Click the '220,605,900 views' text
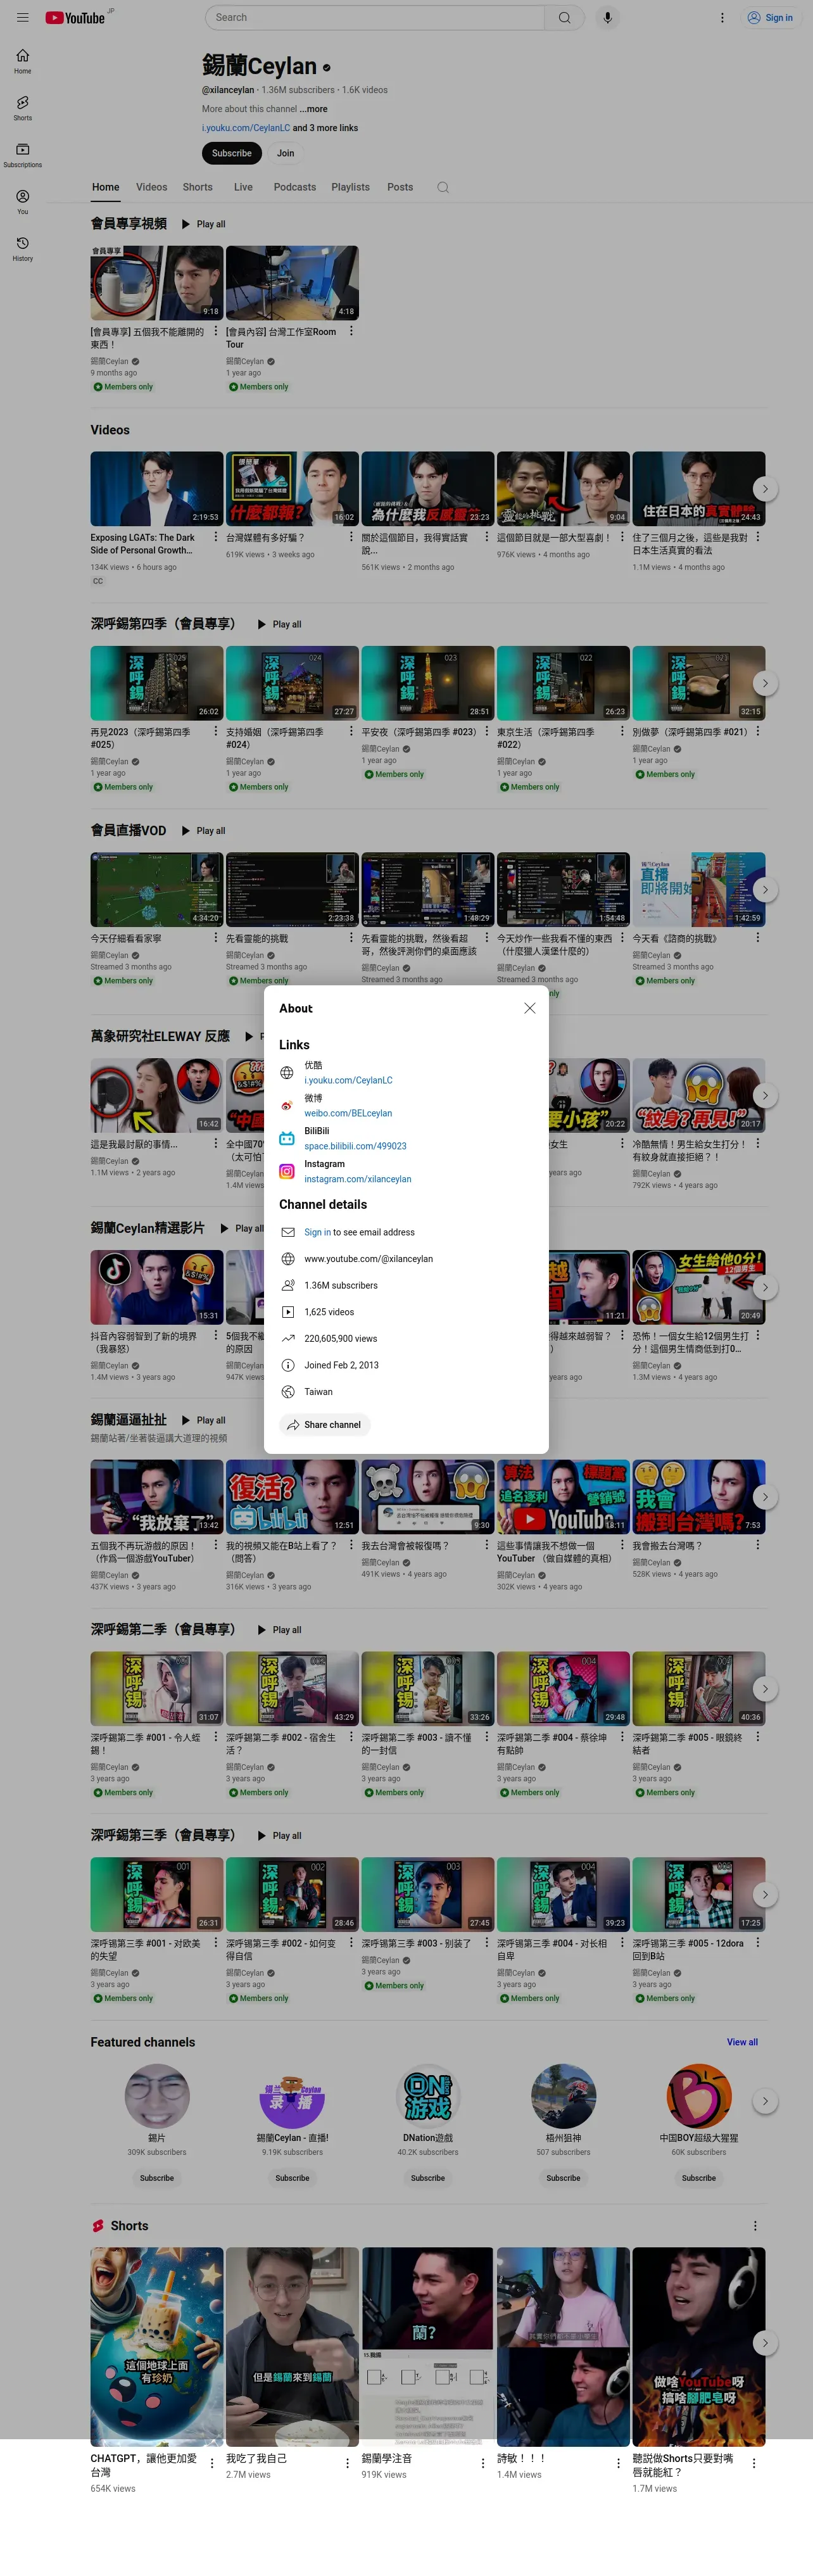The image size is (813, 2576). click(x=341, y=1338)
